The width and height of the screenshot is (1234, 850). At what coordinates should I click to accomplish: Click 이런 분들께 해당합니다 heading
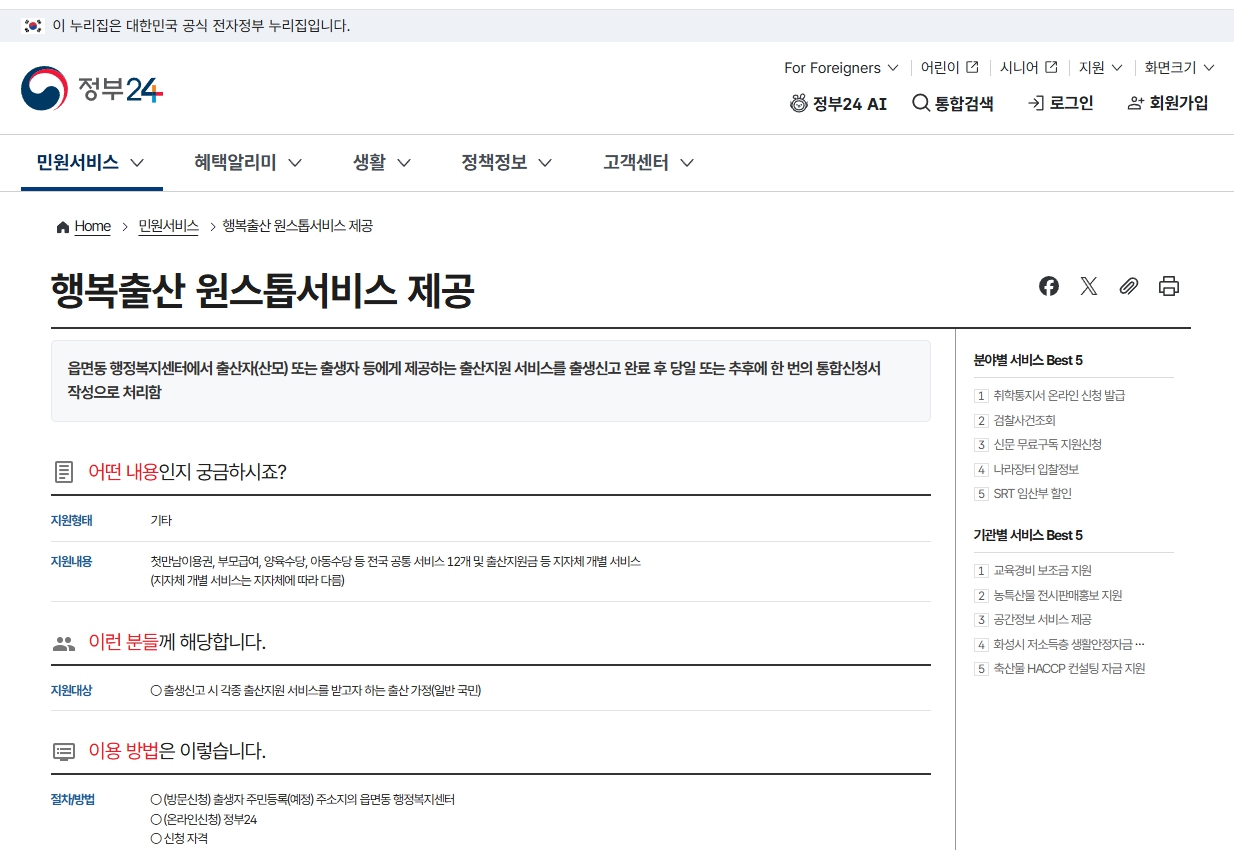177,642
